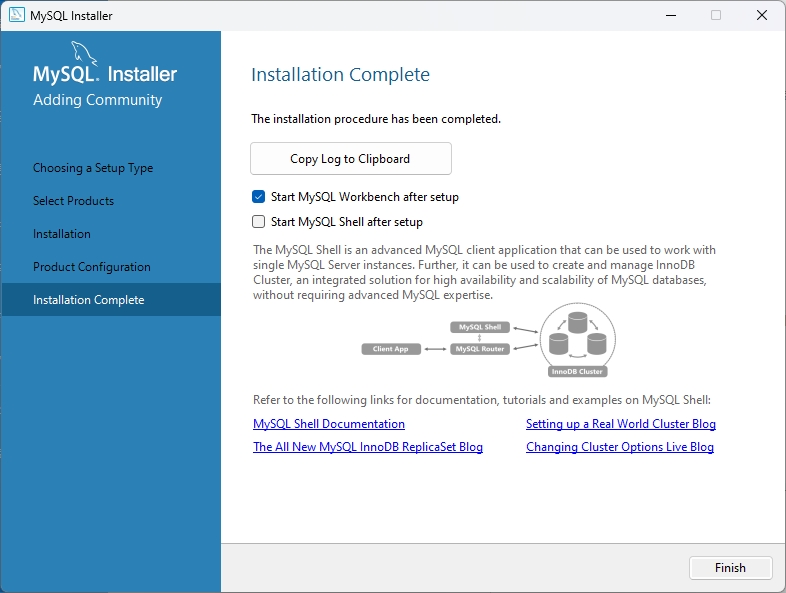Click the Installation Complete page heading

(340, 75)
